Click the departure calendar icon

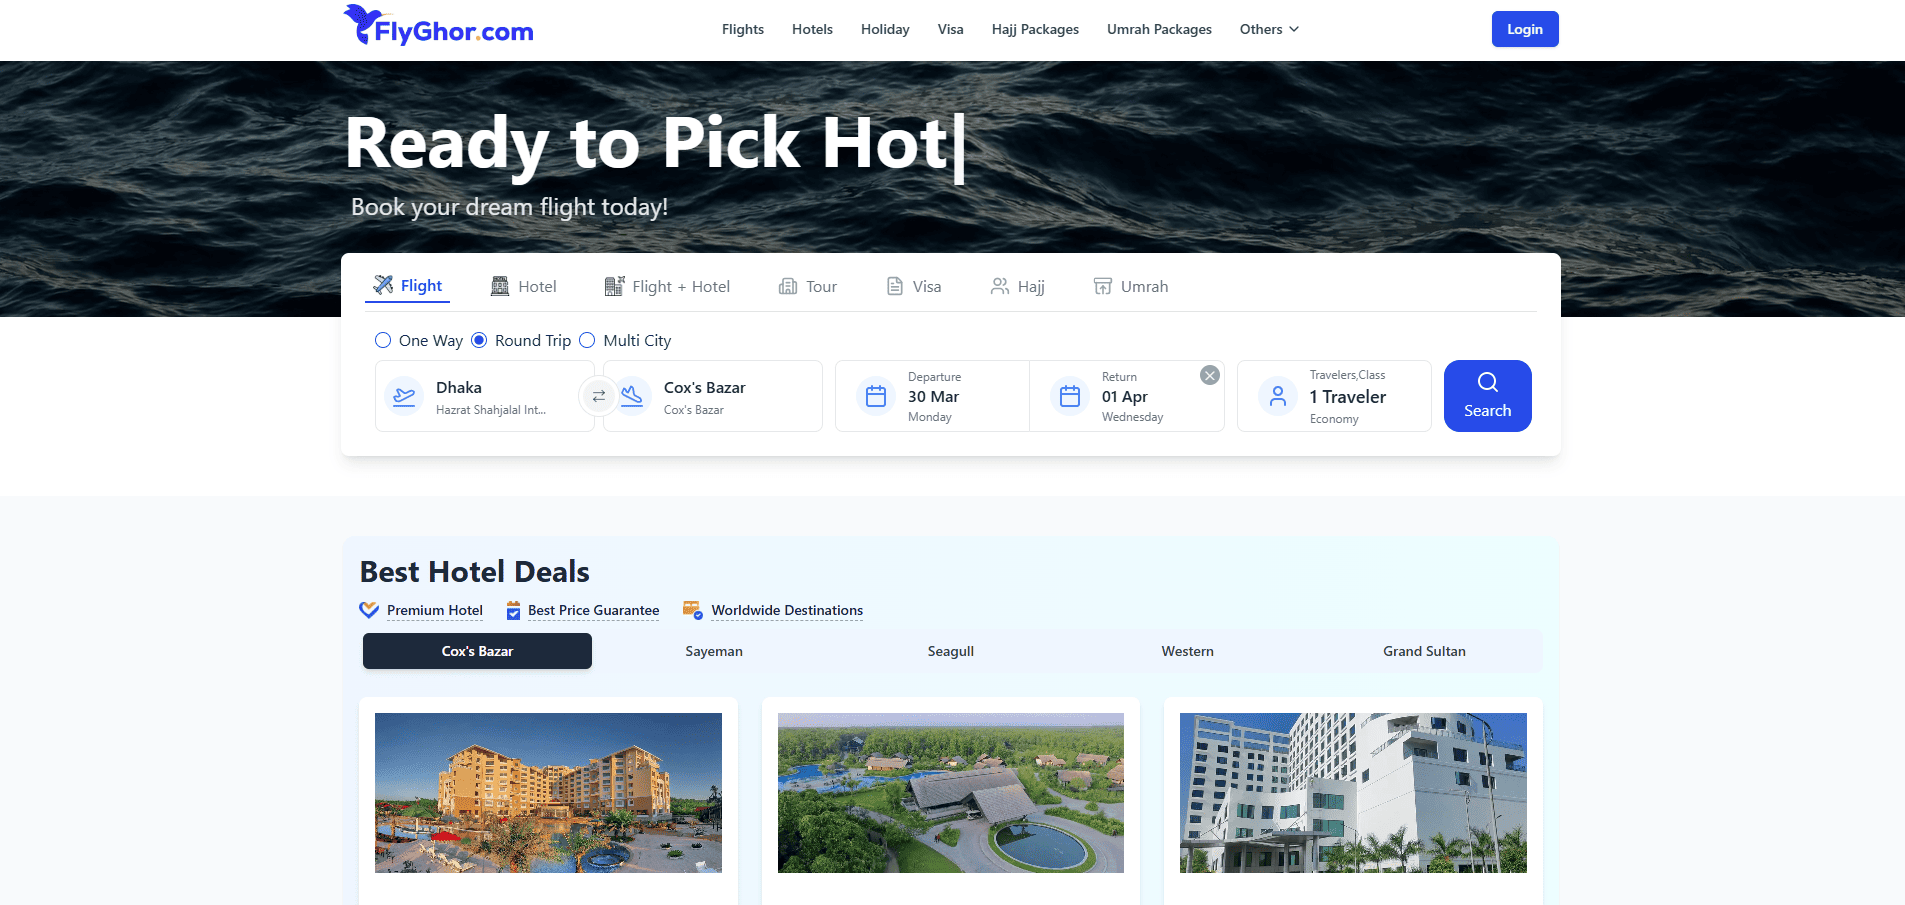pyautogui.click(x=876, y=396)
